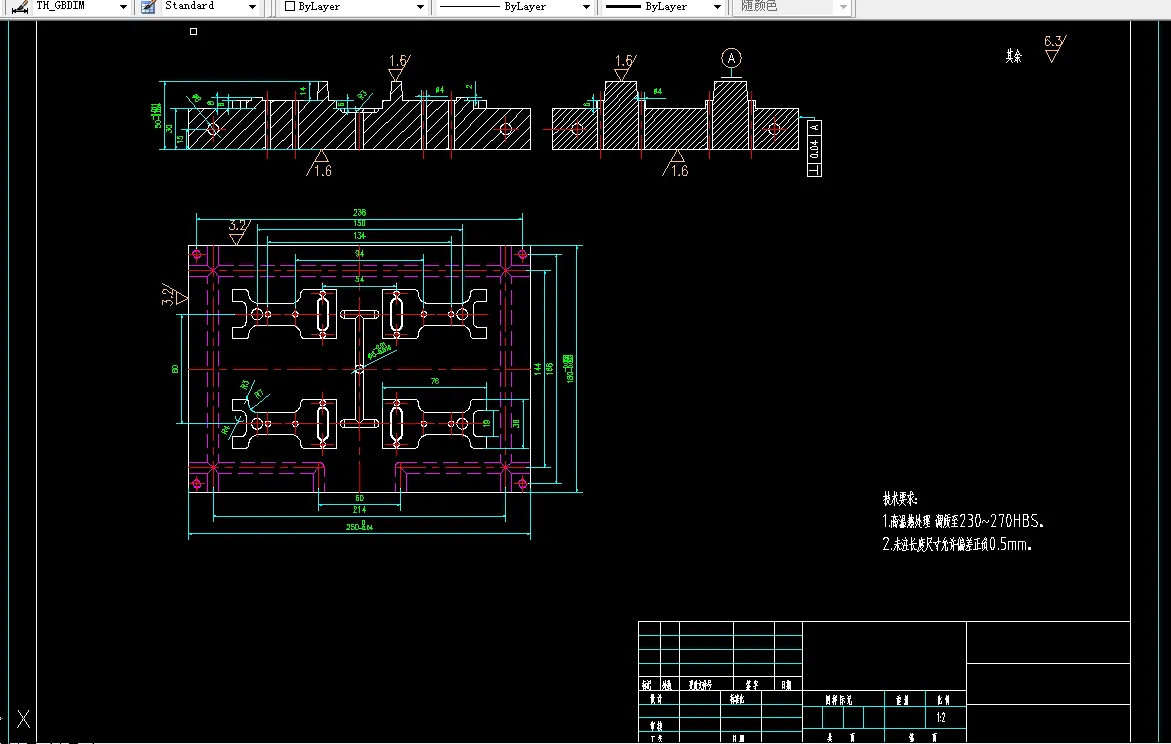Select the 6.3 surface roughness symbol
The image size is (1171, 744).
pyautogui.click(x=1054, y=49)
